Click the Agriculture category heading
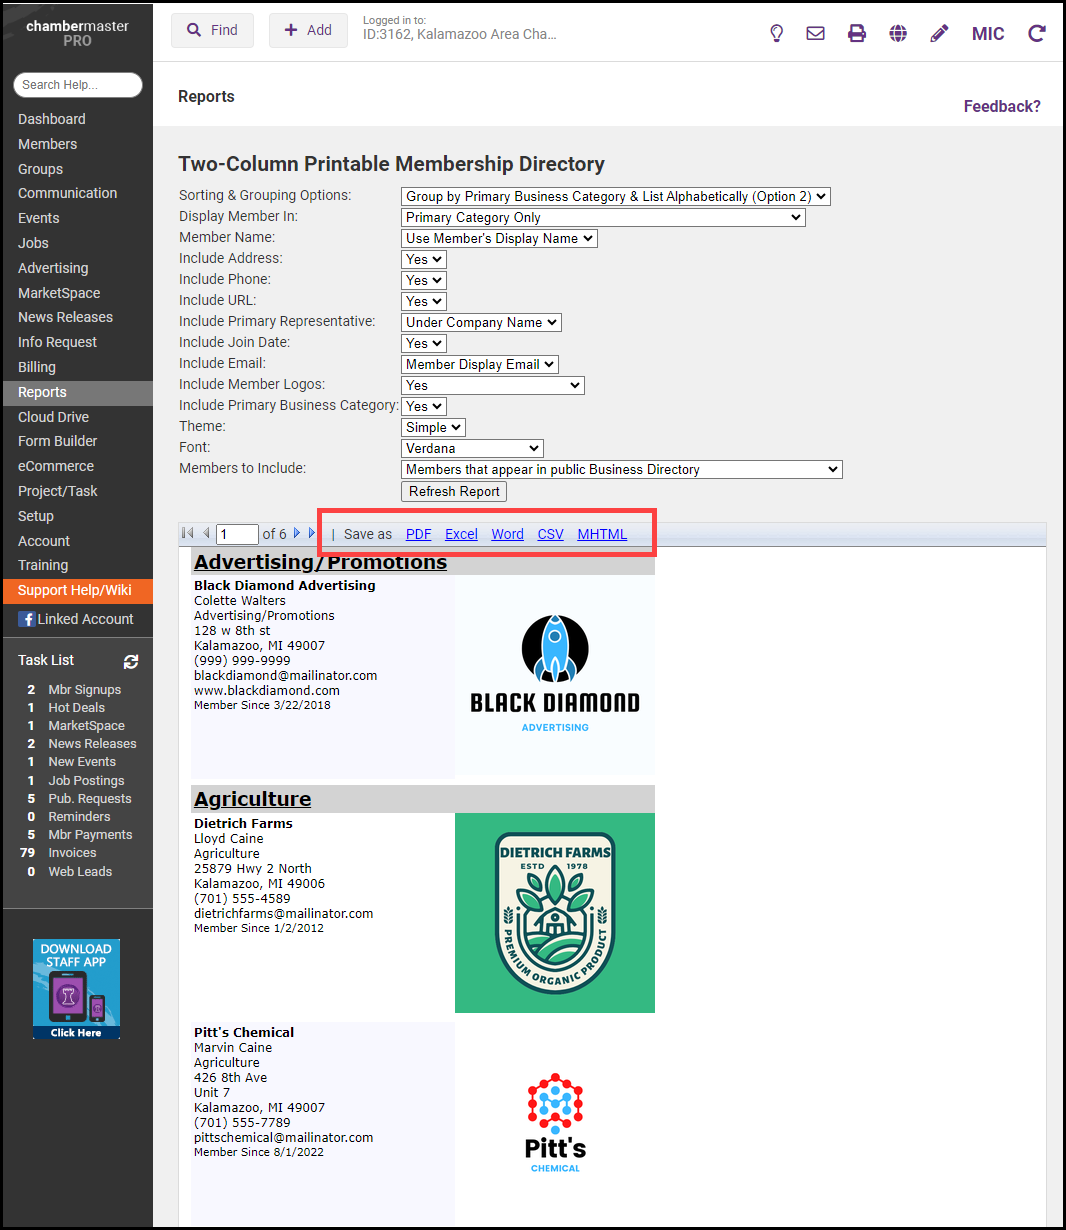 pyautogui.click(x=252, y=799)
